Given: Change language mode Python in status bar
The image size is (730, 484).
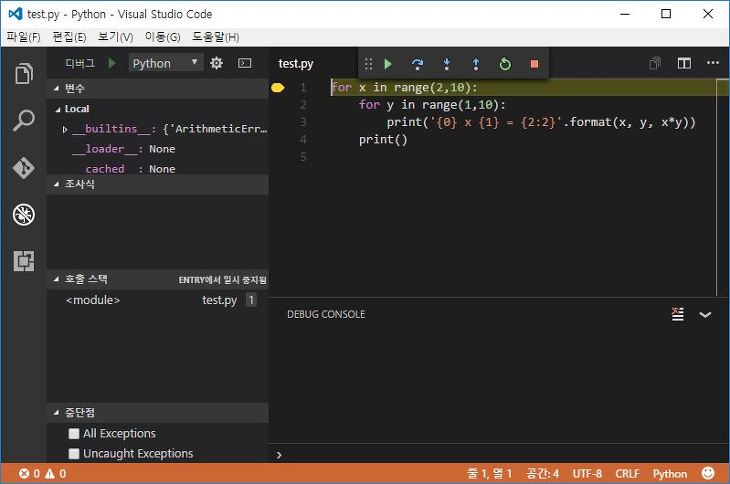Looking at the screenshot, I should [x=669, y=474].
